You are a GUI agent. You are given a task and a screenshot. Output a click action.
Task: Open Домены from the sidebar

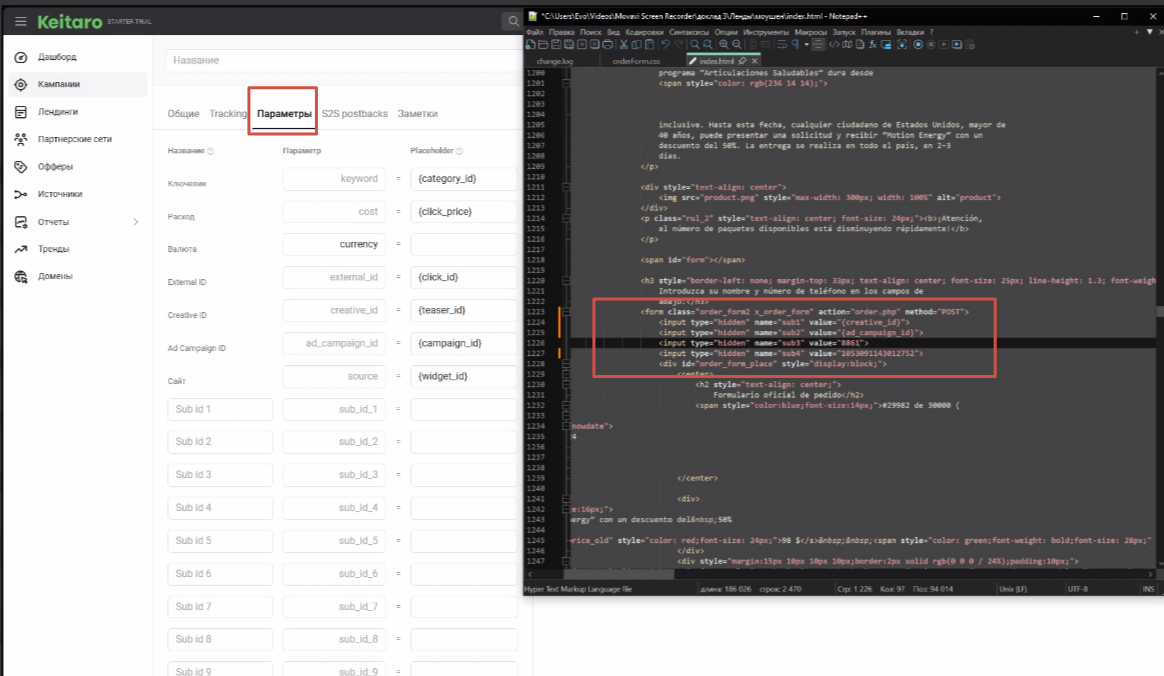[55, 276]
